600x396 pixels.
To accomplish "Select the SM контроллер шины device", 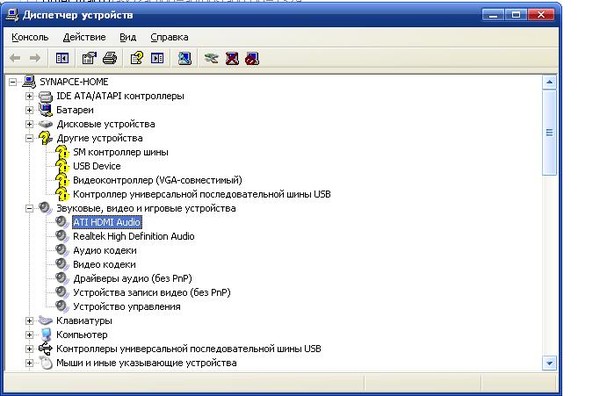I will pos(121,152).
